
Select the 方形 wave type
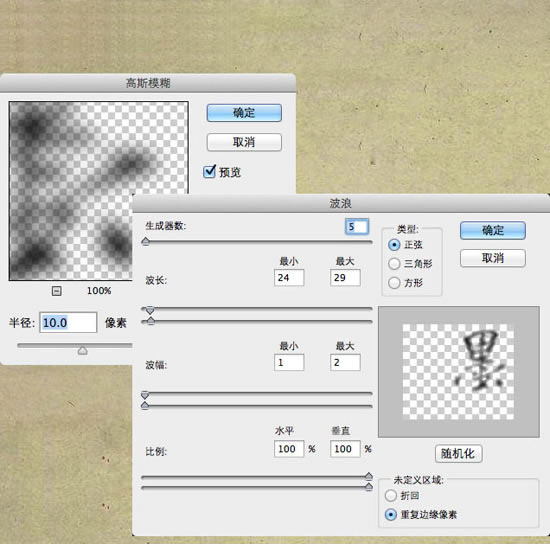coord(394,283)
